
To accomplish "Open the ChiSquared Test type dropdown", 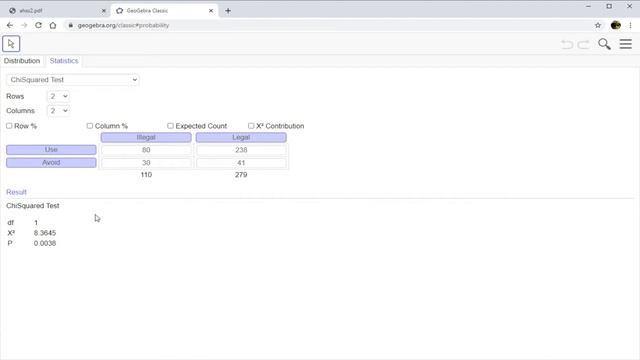I will pyautogui.click(x=73, y=80).
